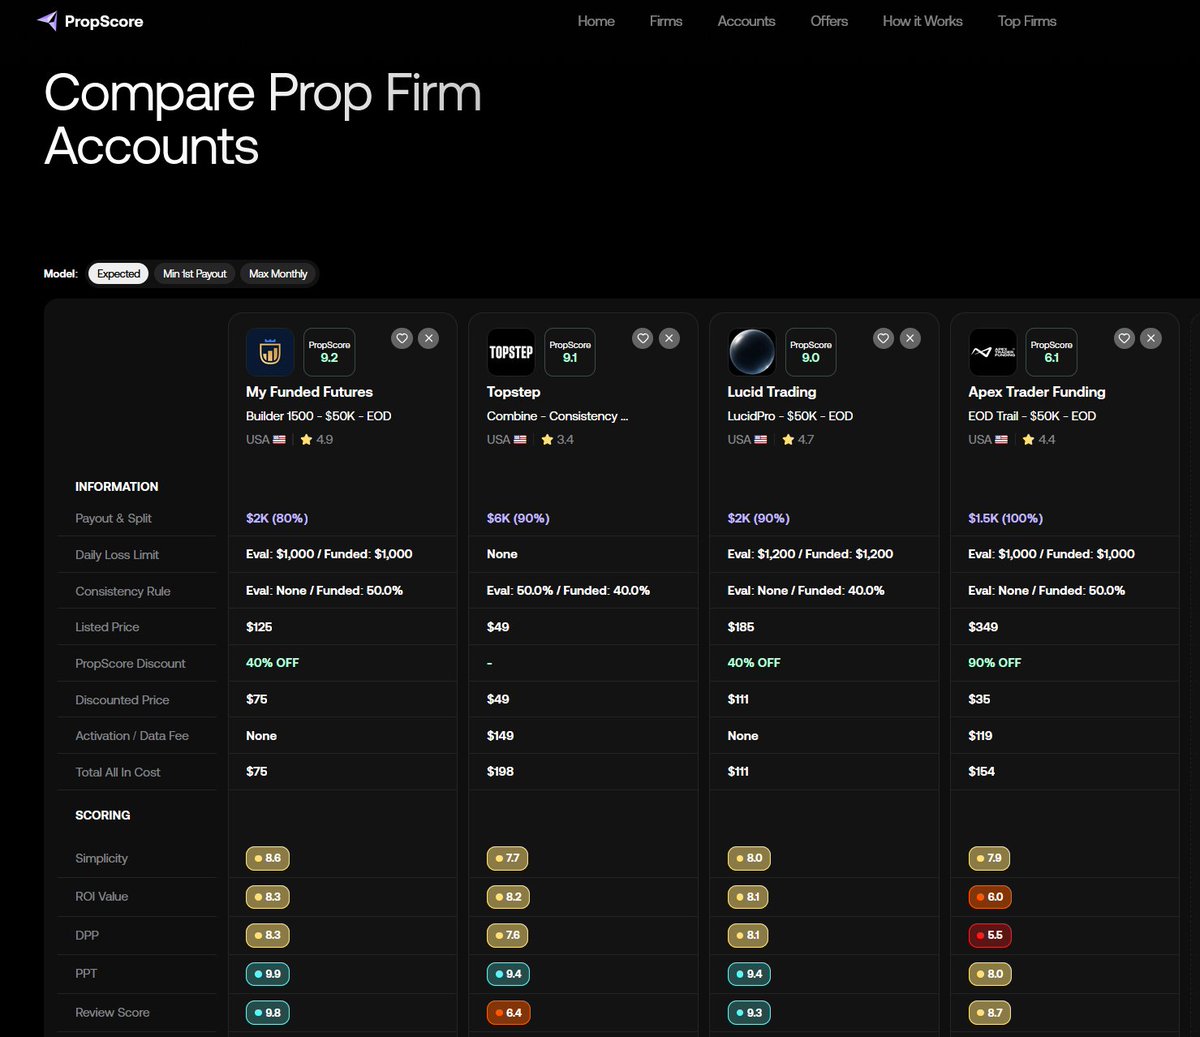Click the Consistency Rule label
This screenshot has height=1037, width=1200.
[x=123, y=591]
